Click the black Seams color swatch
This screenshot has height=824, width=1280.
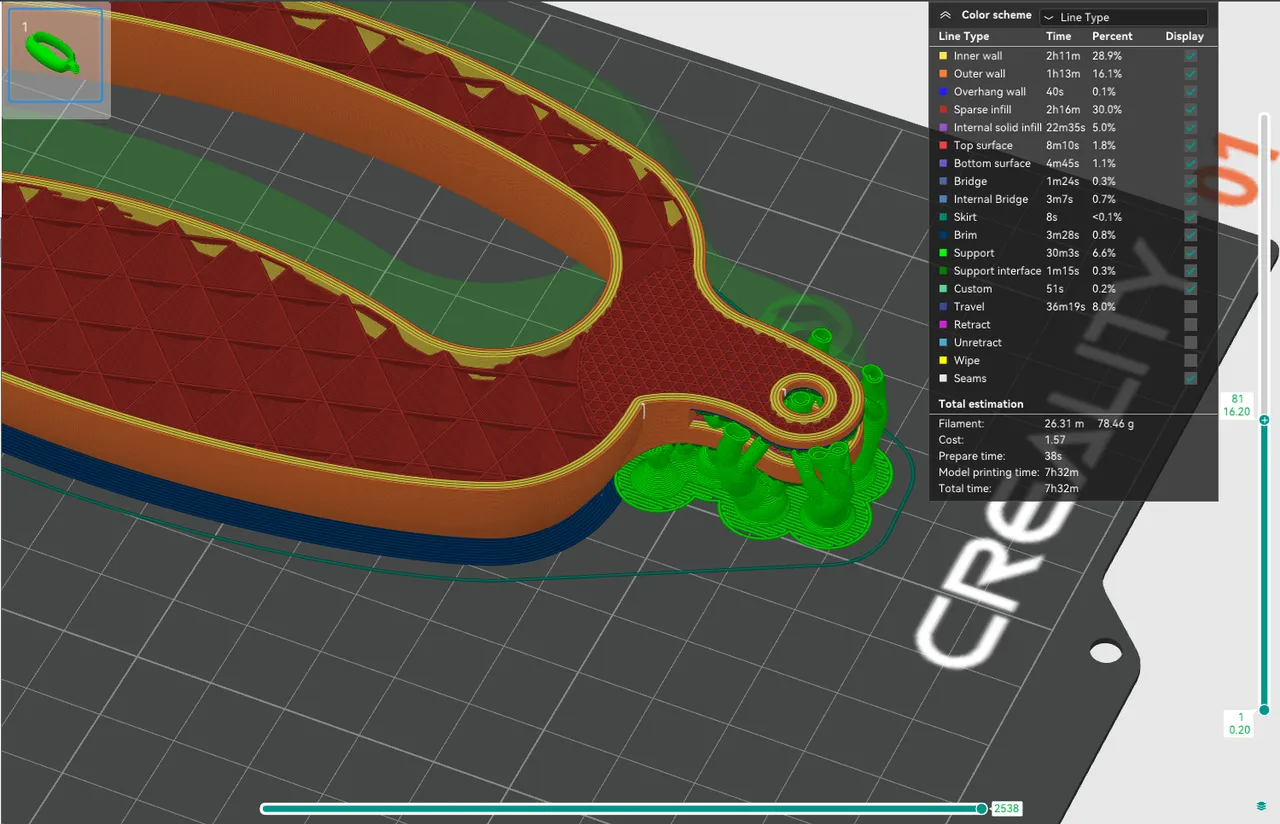point(943,378)
